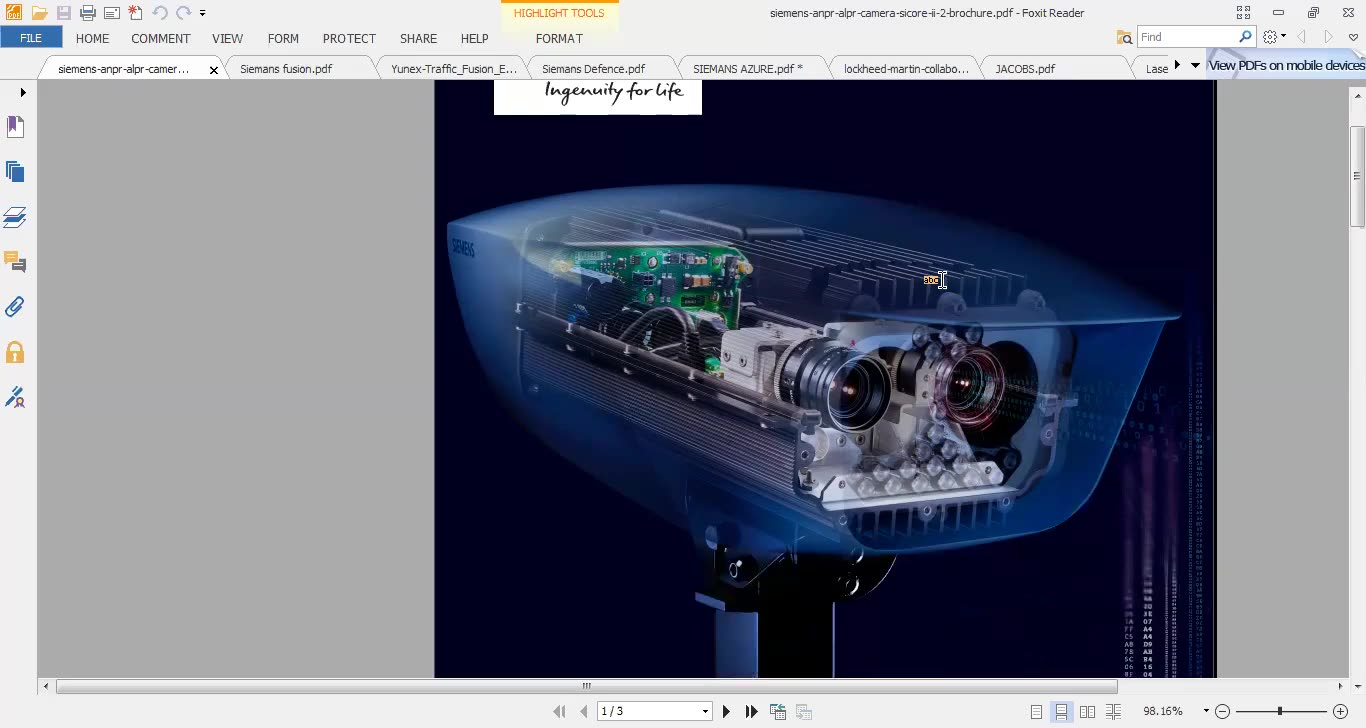
Task: Switch to facing pages view
Action: (x=1087, y=711)
